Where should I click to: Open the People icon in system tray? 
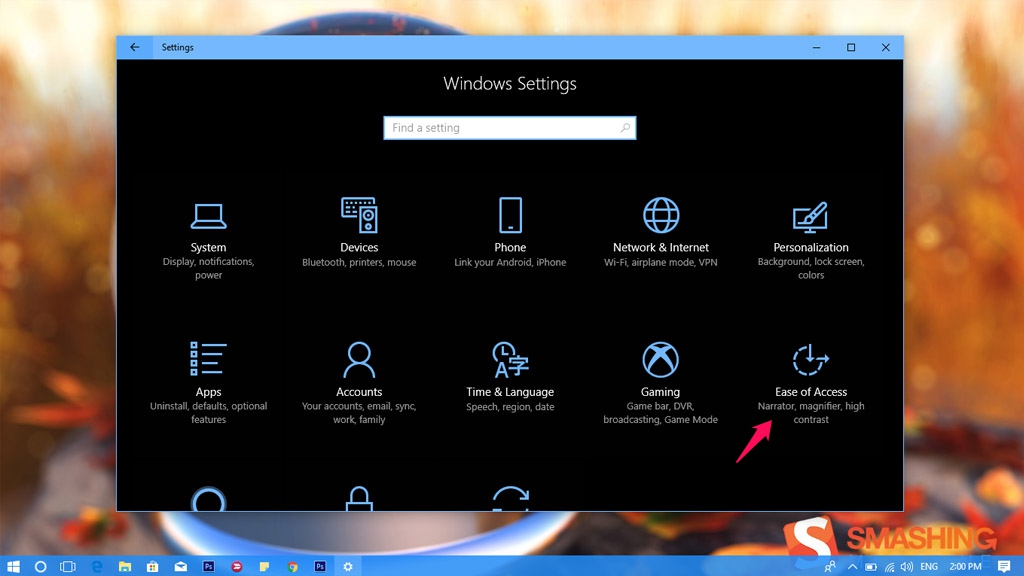point(830,566)
